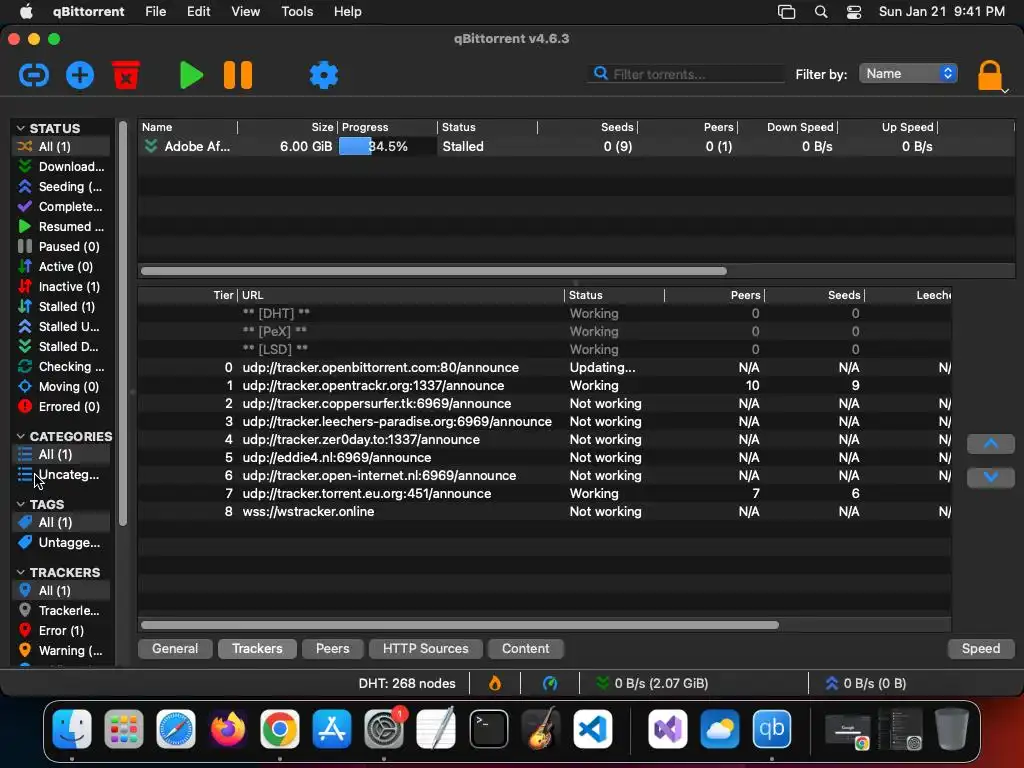
Task: Open the Filter by Name dropdown
Action: click(908, 74)
